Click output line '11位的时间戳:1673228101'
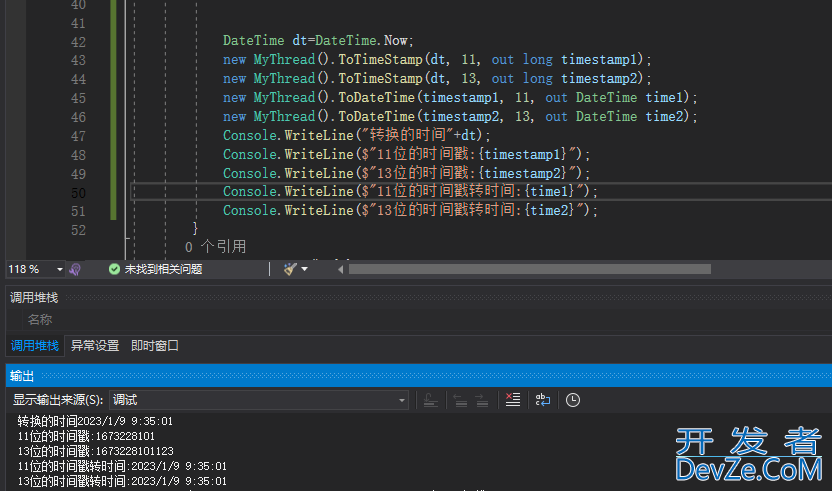This screenshot has height=491, width=832. tap(86, 436)
